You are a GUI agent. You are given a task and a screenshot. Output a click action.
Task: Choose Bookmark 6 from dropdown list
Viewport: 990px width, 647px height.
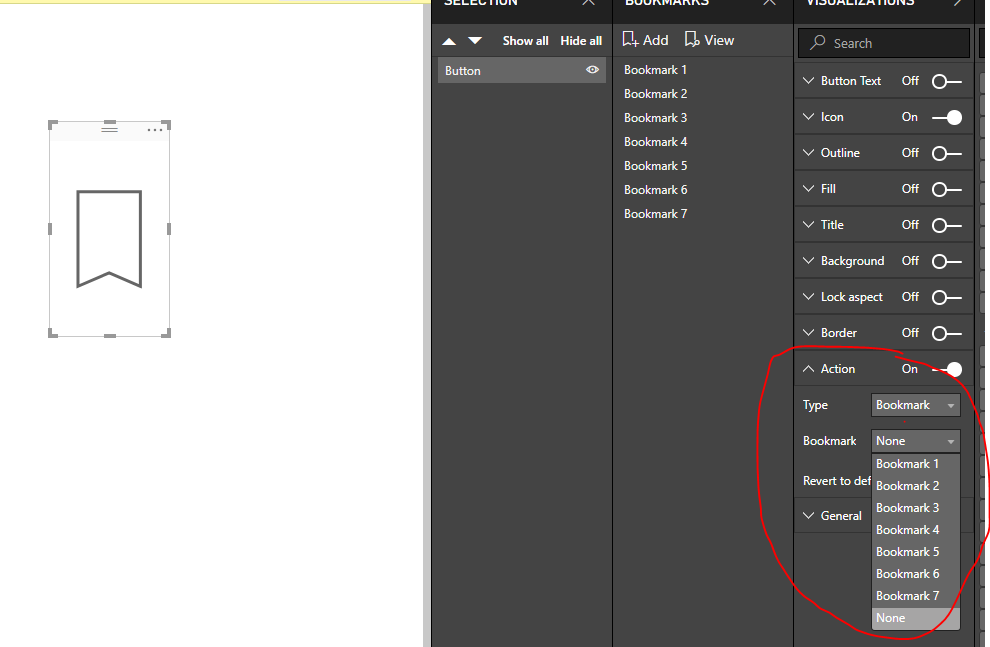pyautogui.click(x=915, y=574)
